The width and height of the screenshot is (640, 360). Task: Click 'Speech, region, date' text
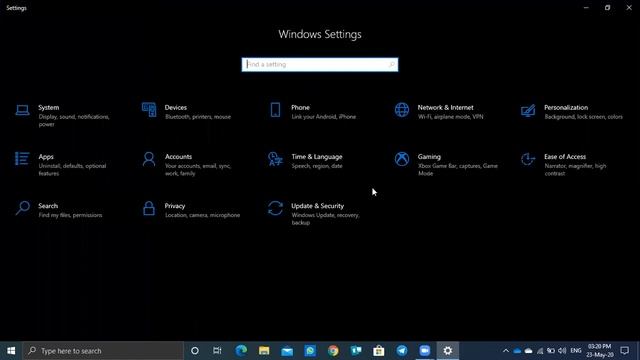pos(317,166)
